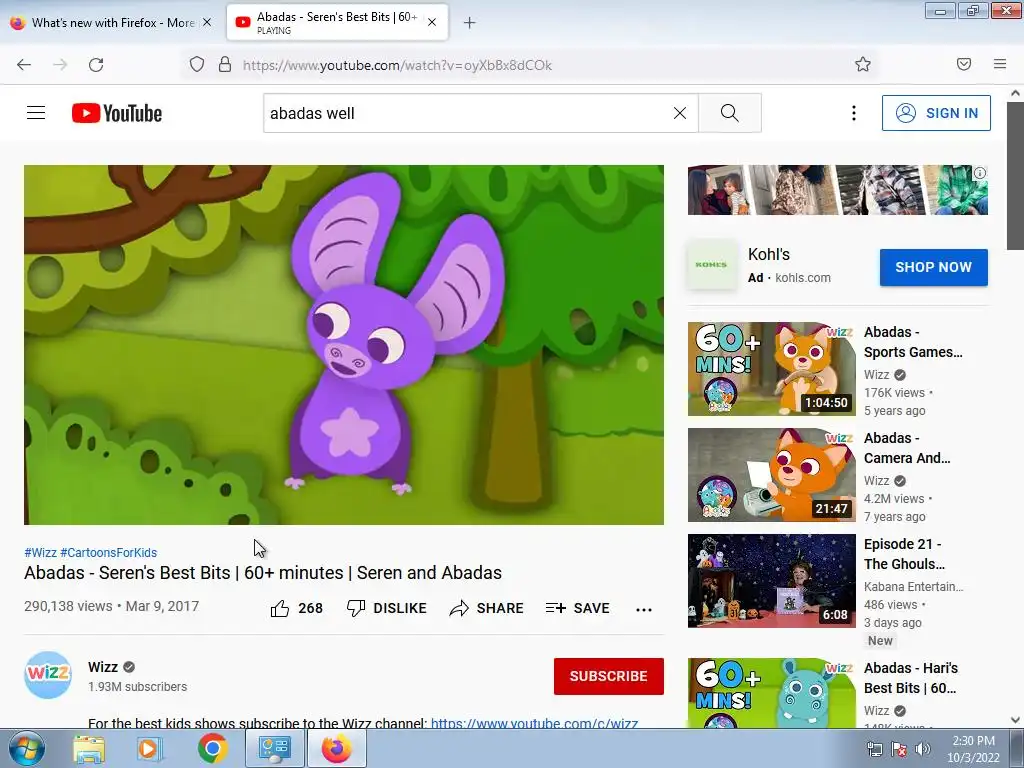Subscribe to the Wizz channel

point(609,676)
